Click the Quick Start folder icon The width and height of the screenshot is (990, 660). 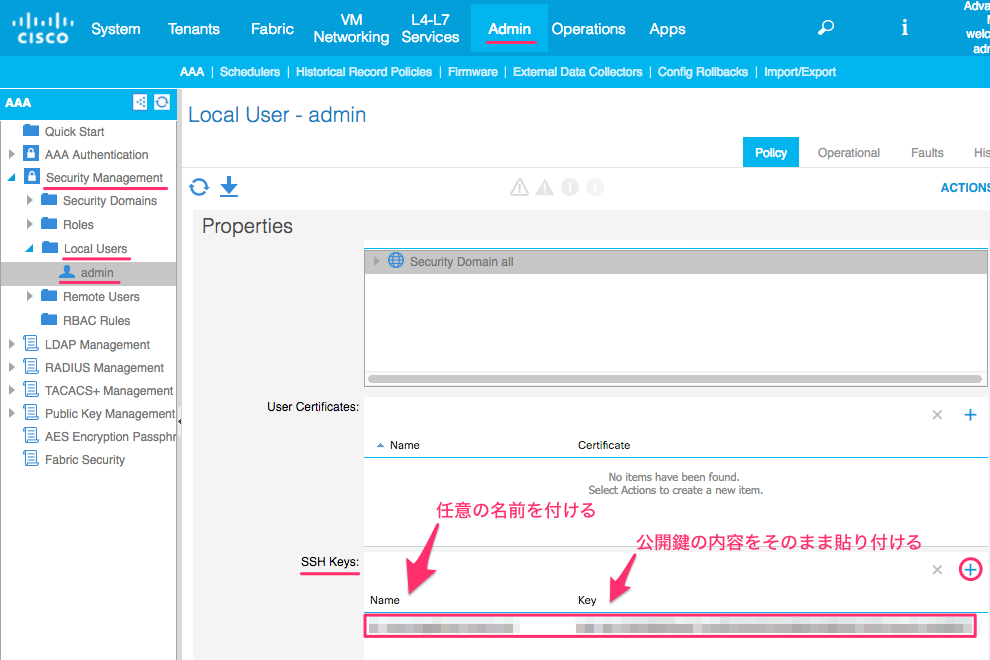tap(31, 130)
